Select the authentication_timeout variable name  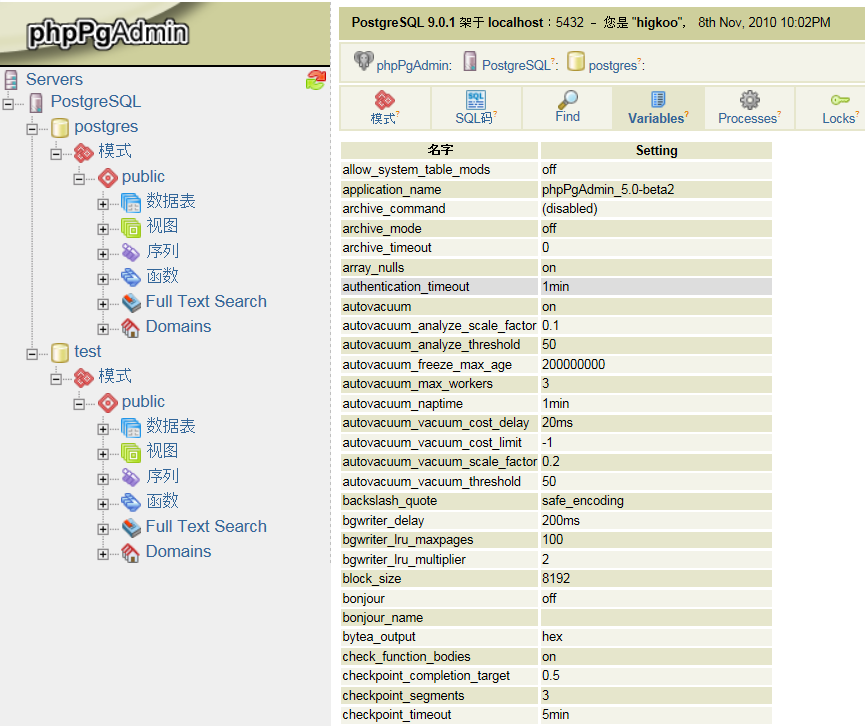405,287
